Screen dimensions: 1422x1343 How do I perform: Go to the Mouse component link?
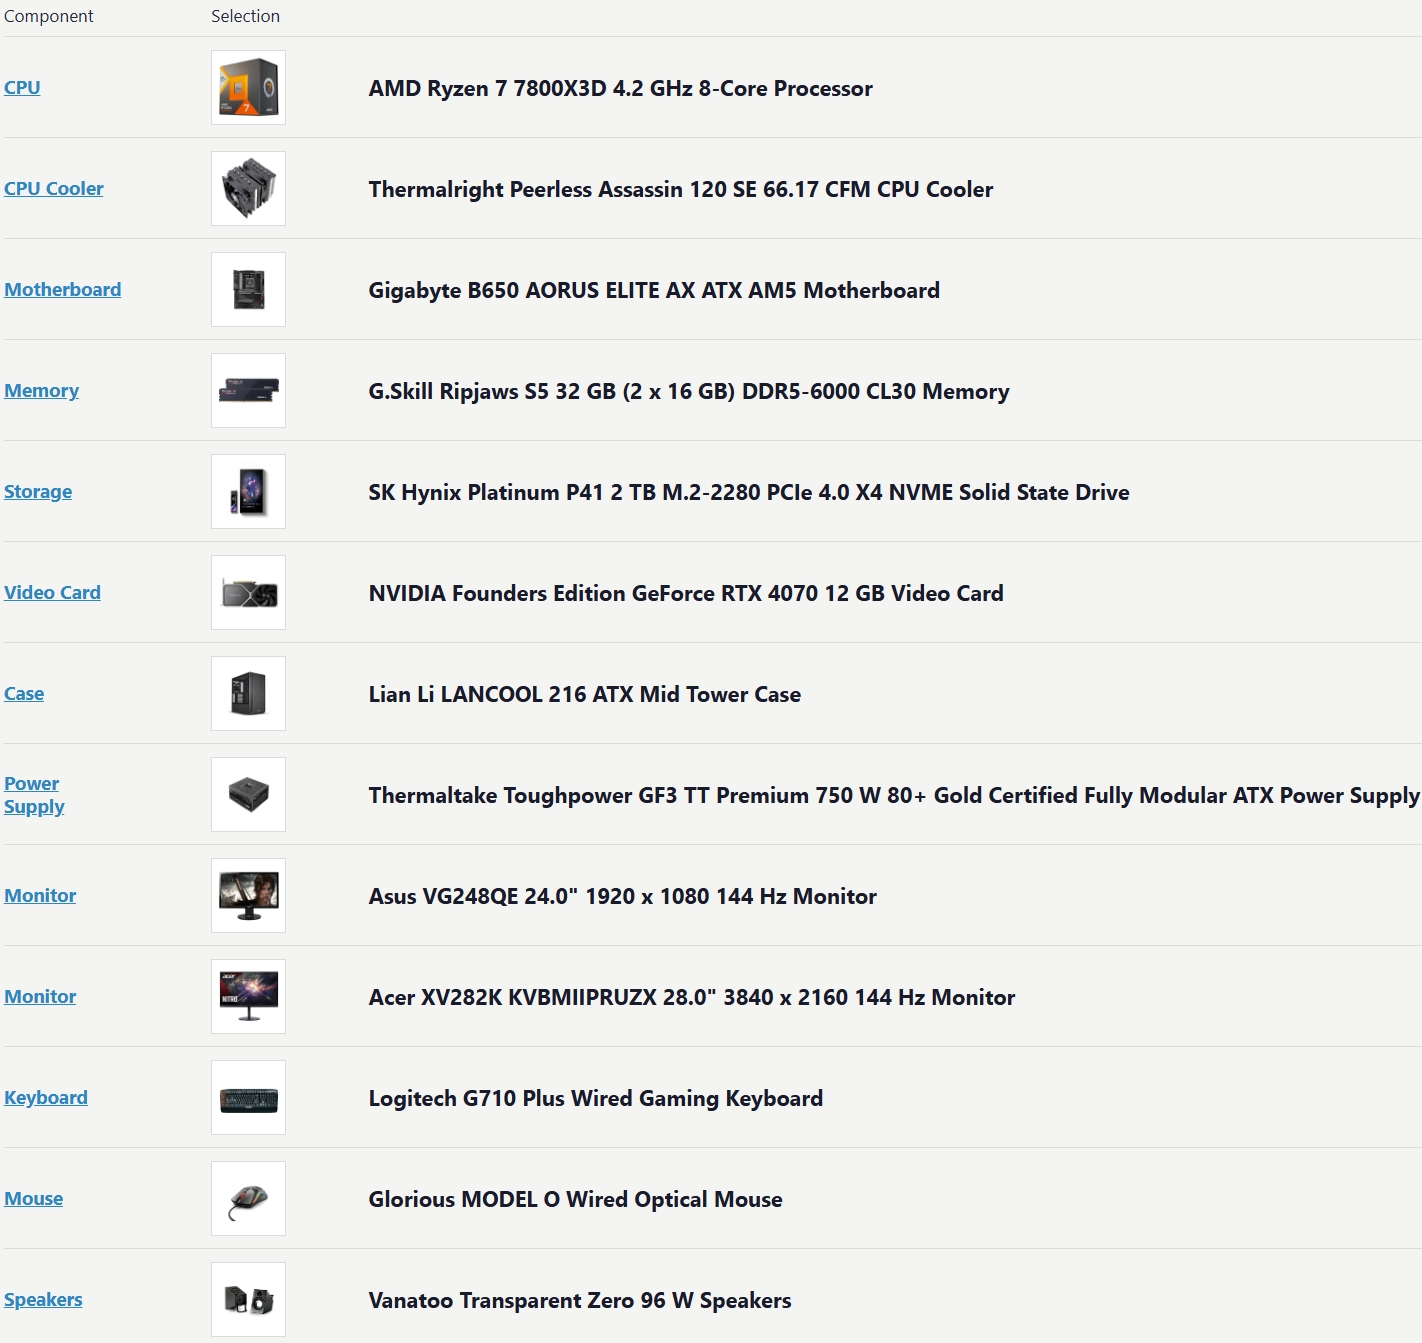click(x=33, y=1198)
